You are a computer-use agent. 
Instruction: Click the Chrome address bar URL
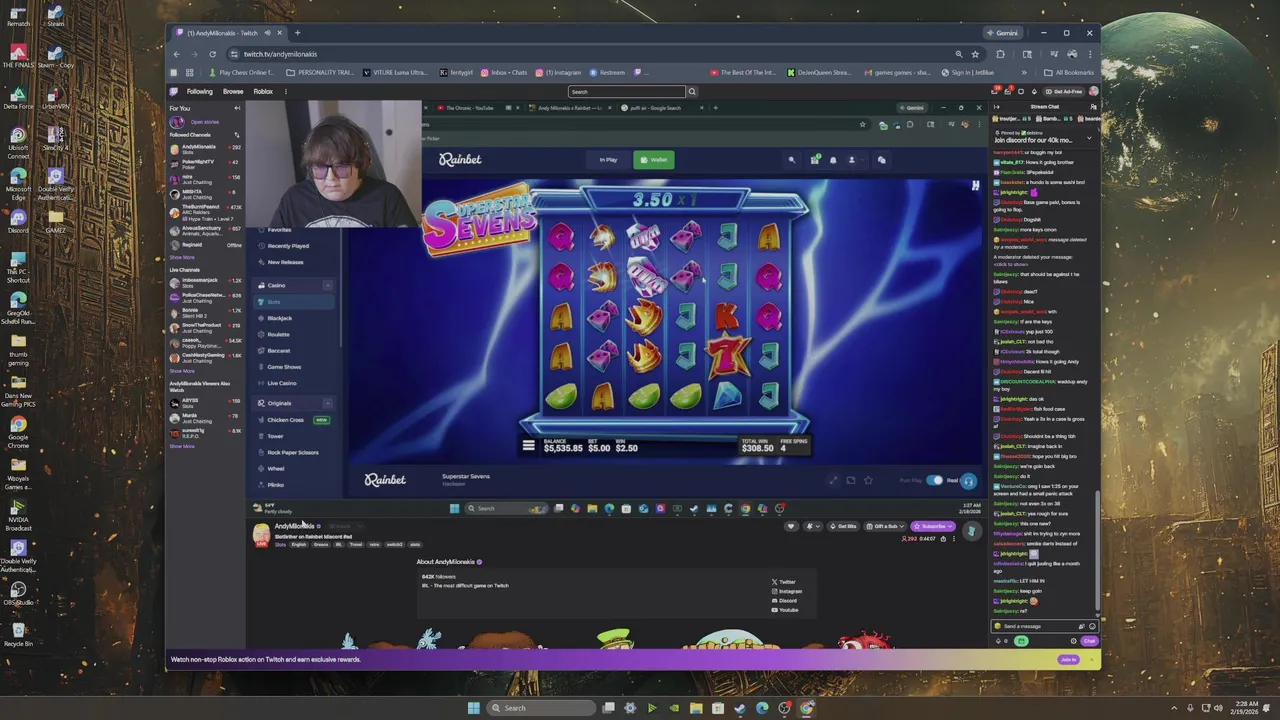tap(280, 54)
